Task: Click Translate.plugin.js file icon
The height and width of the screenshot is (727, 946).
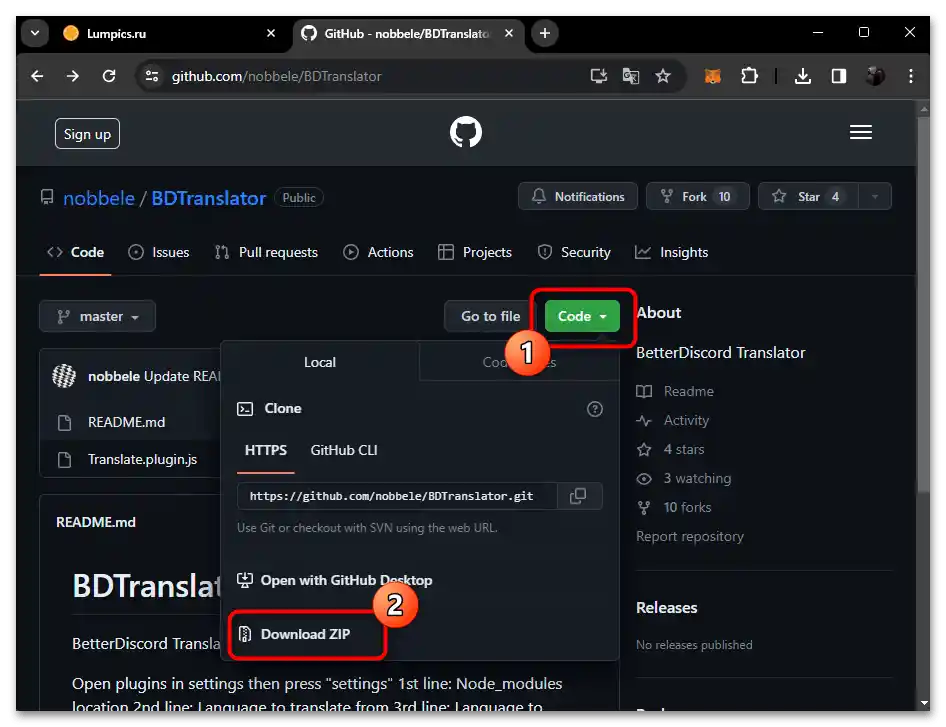Action: click(x=65, y=460)
